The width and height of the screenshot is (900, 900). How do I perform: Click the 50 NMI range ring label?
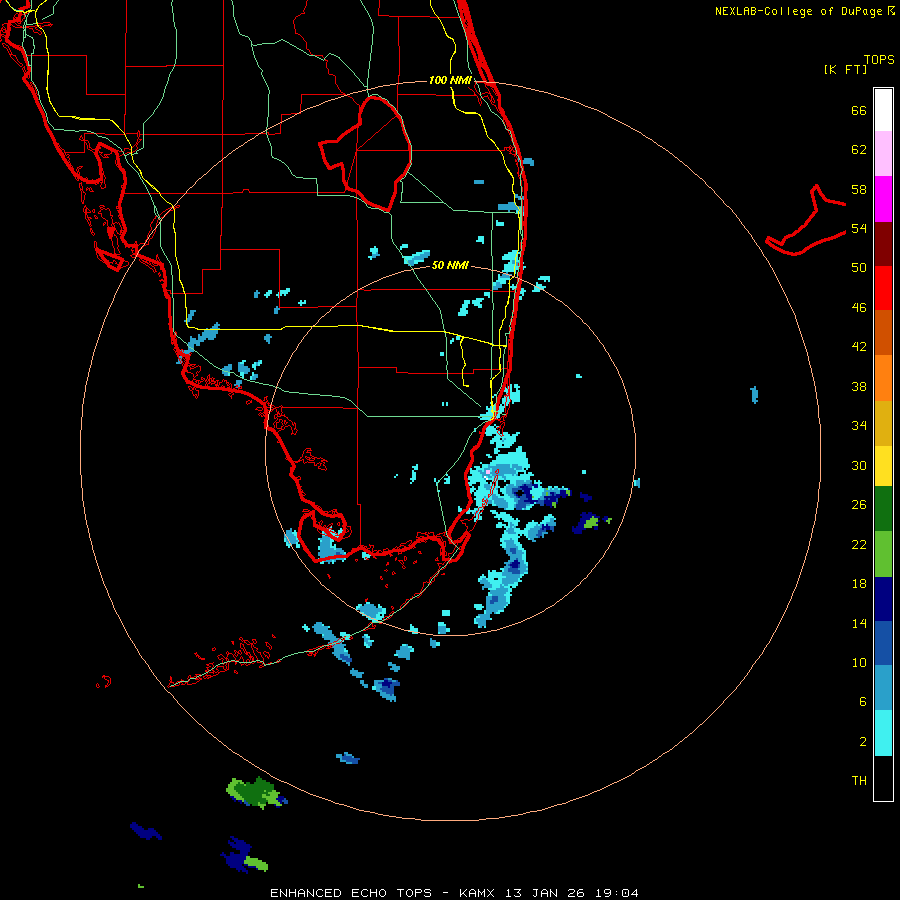(x=450, y=265)
